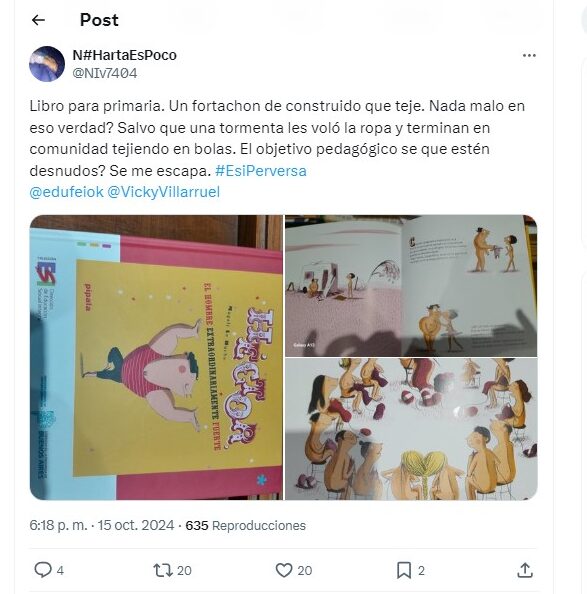This screenshot has width=587, height=594.
Task: Share the post via the upload icon
Action: pos(525,570)
